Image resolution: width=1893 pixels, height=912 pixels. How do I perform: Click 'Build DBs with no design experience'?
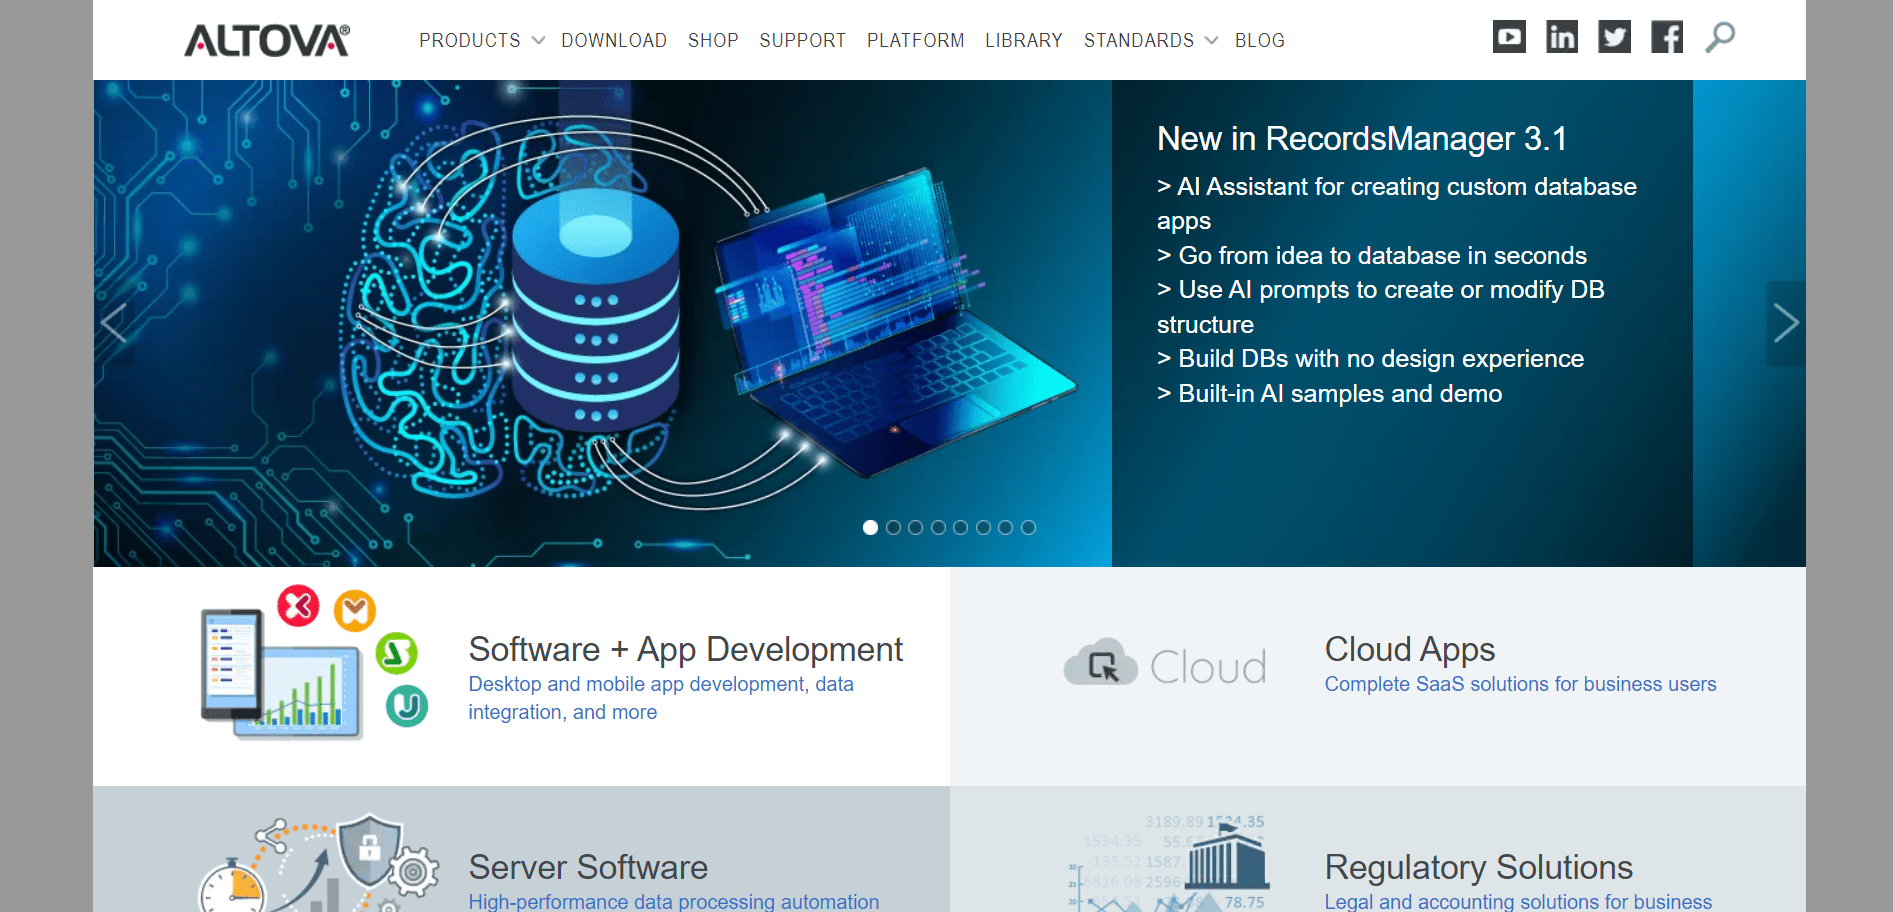1371,358
